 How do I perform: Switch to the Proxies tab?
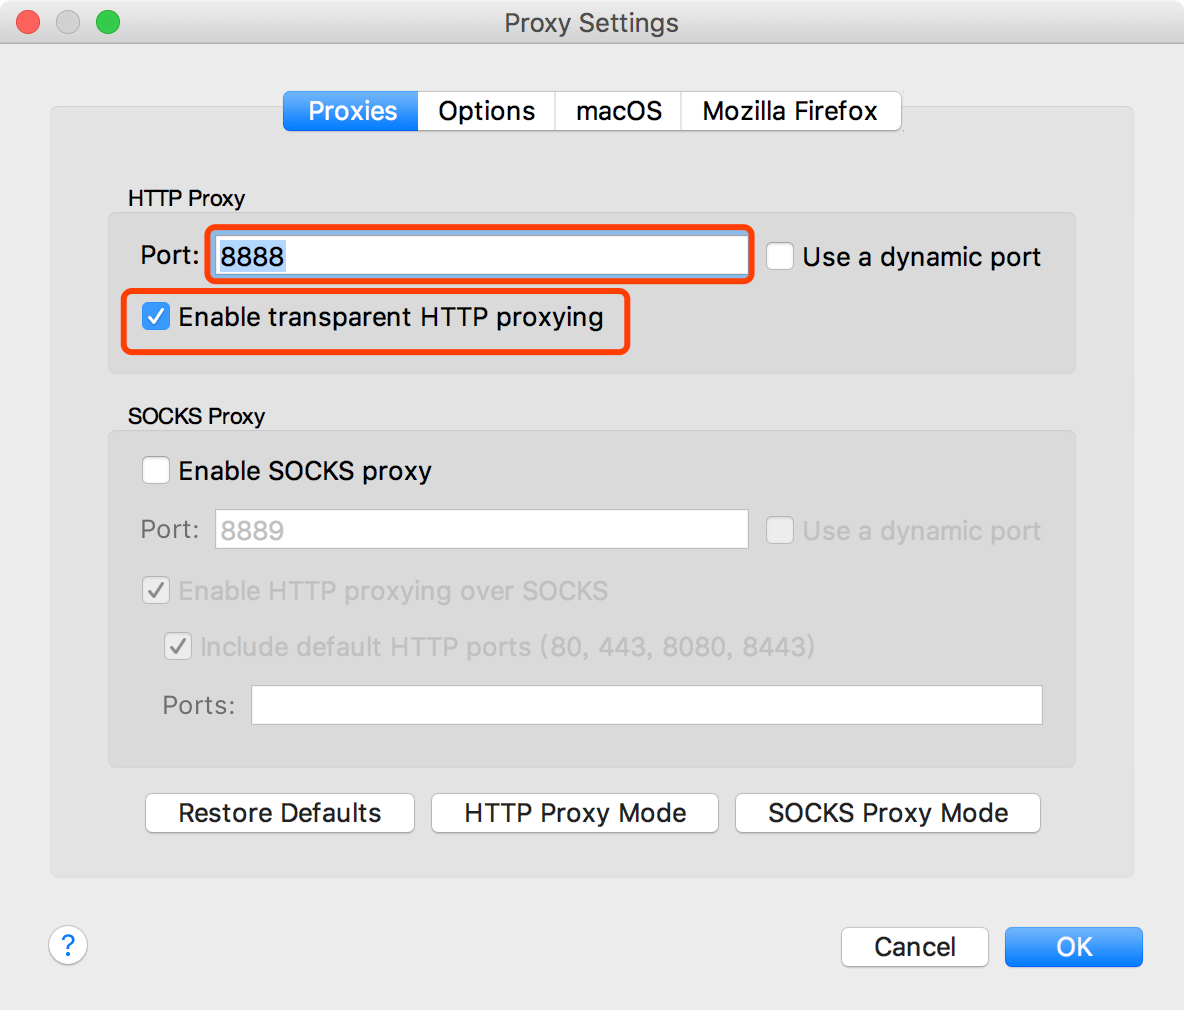click(351, 111)
